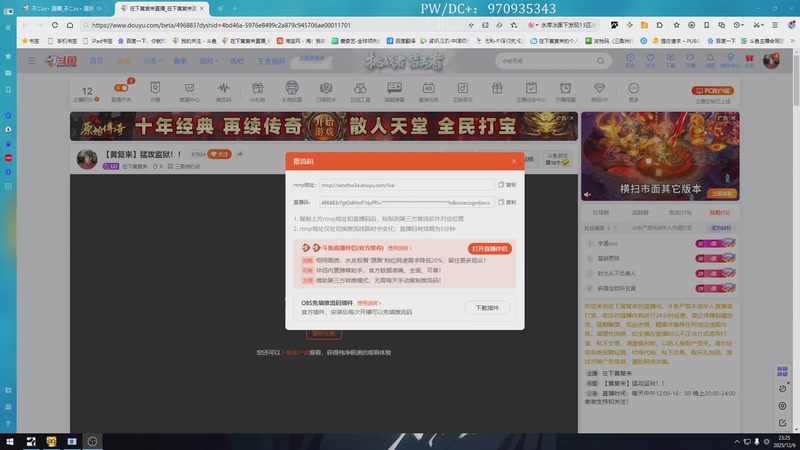Click the 下载客户端 link under the player

coord(295,353)
